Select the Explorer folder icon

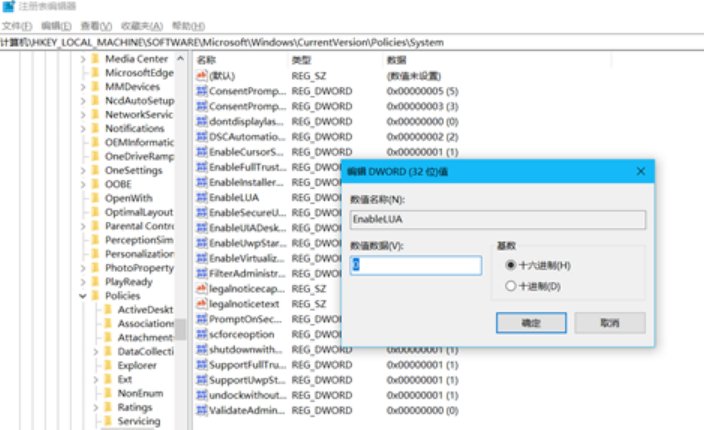[108, 365]
